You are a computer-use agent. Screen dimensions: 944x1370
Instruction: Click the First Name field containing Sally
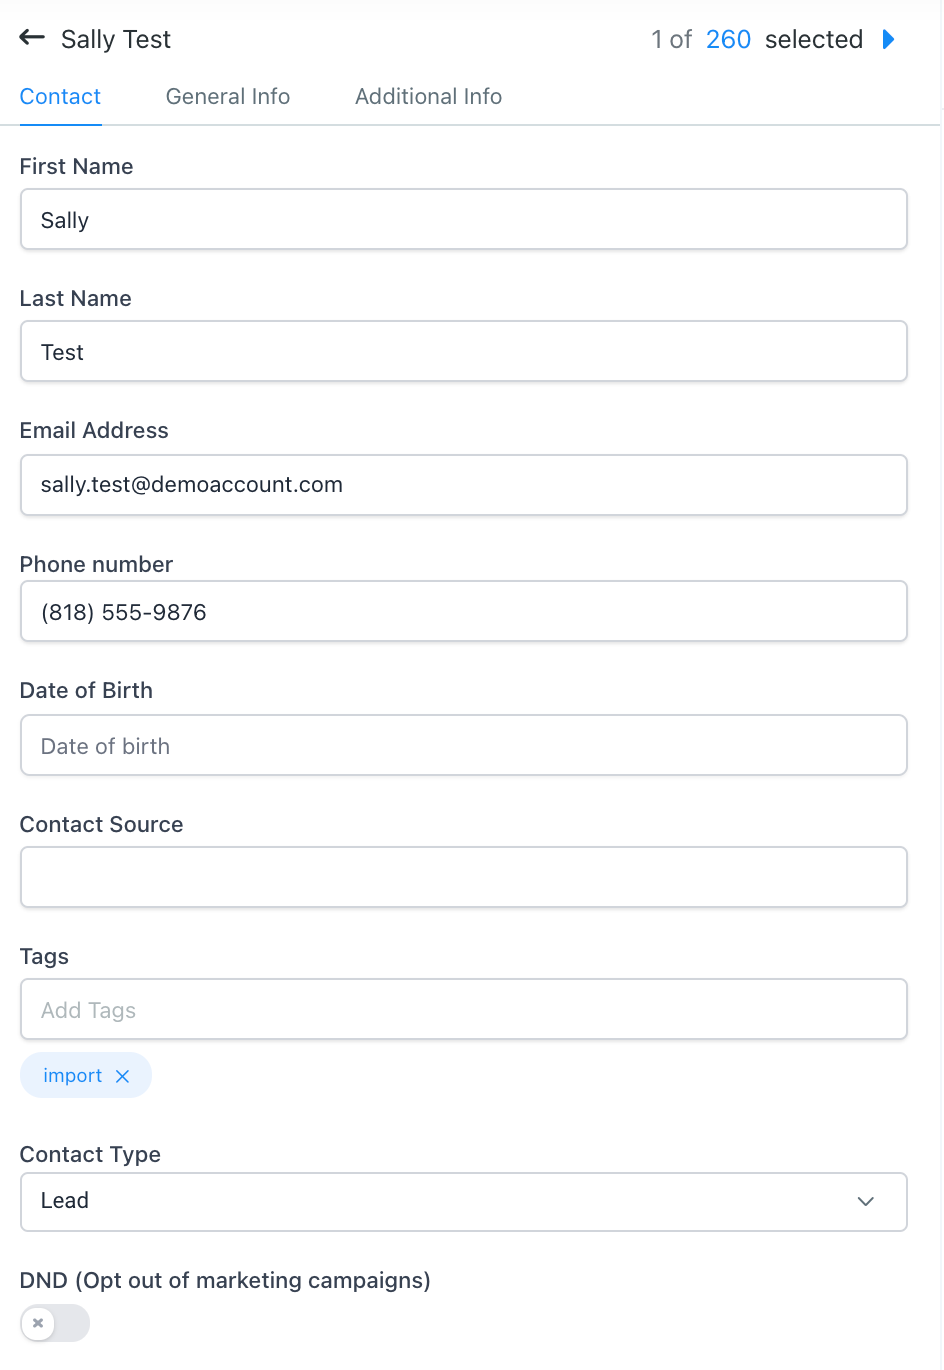pos(464,220)
